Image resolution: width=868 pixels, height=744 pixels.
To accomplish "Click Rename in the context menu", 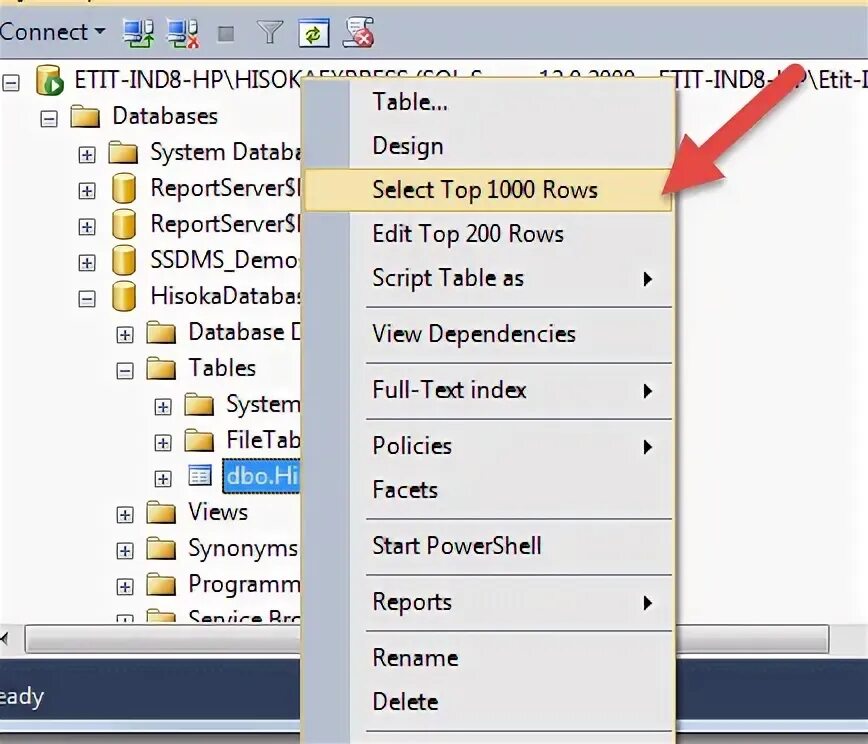I will coord(415,657).
